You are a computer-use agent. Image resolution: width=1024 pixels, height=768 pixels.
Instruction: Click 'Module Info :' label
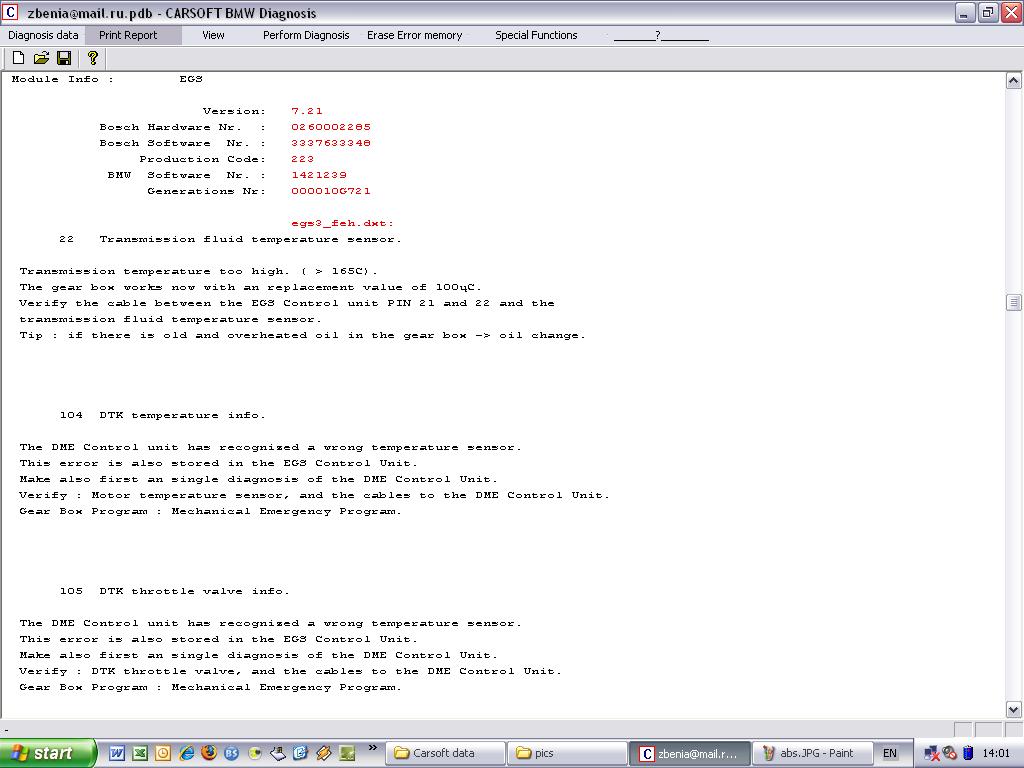pos(63,79)
